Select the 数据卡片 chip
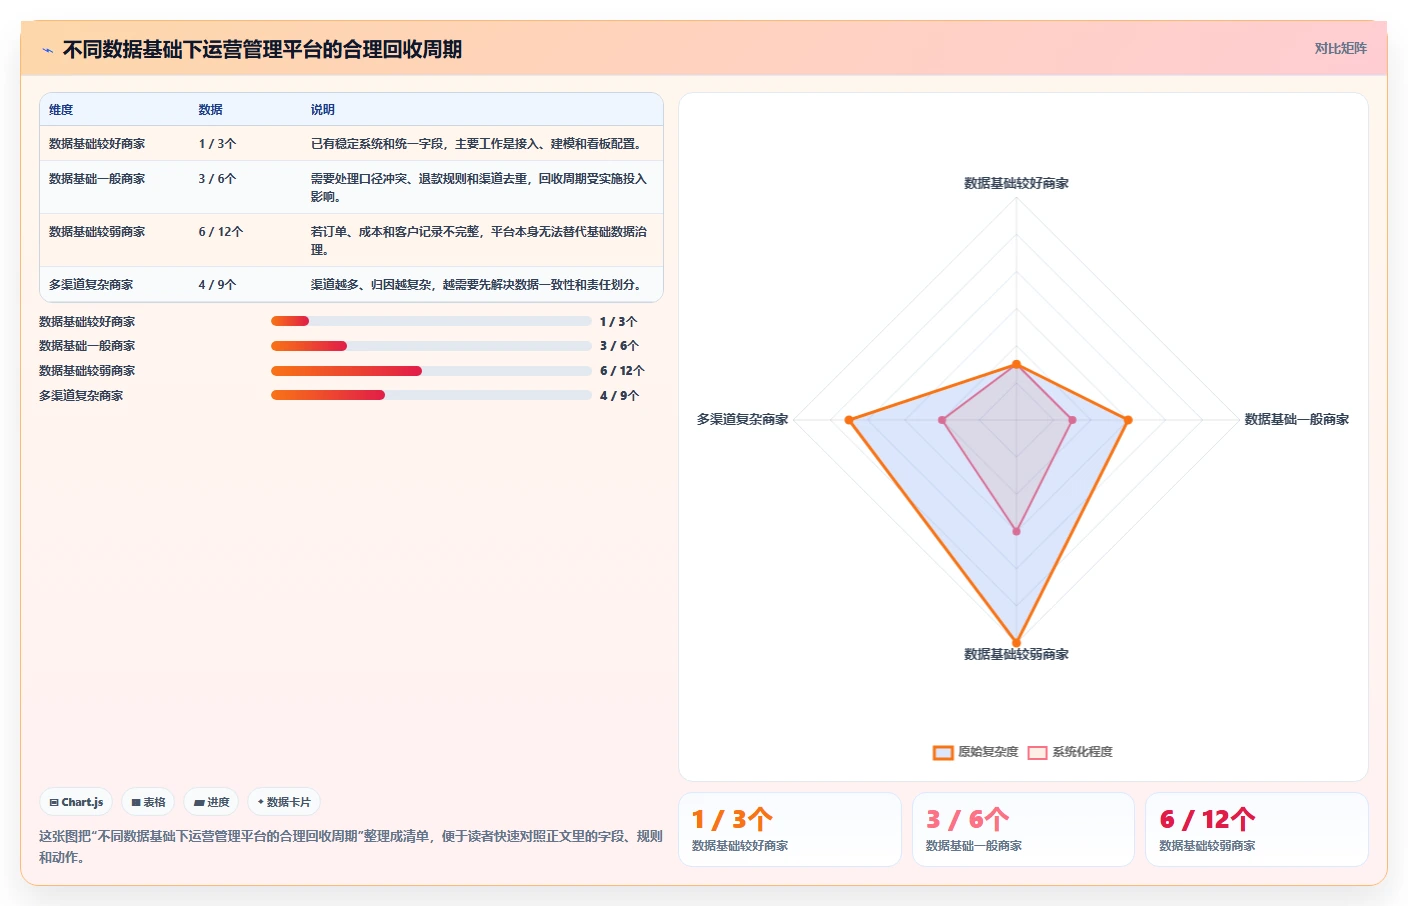Image resolution: width=1408 pixels, height=906 pixels. tap(284, 802)
